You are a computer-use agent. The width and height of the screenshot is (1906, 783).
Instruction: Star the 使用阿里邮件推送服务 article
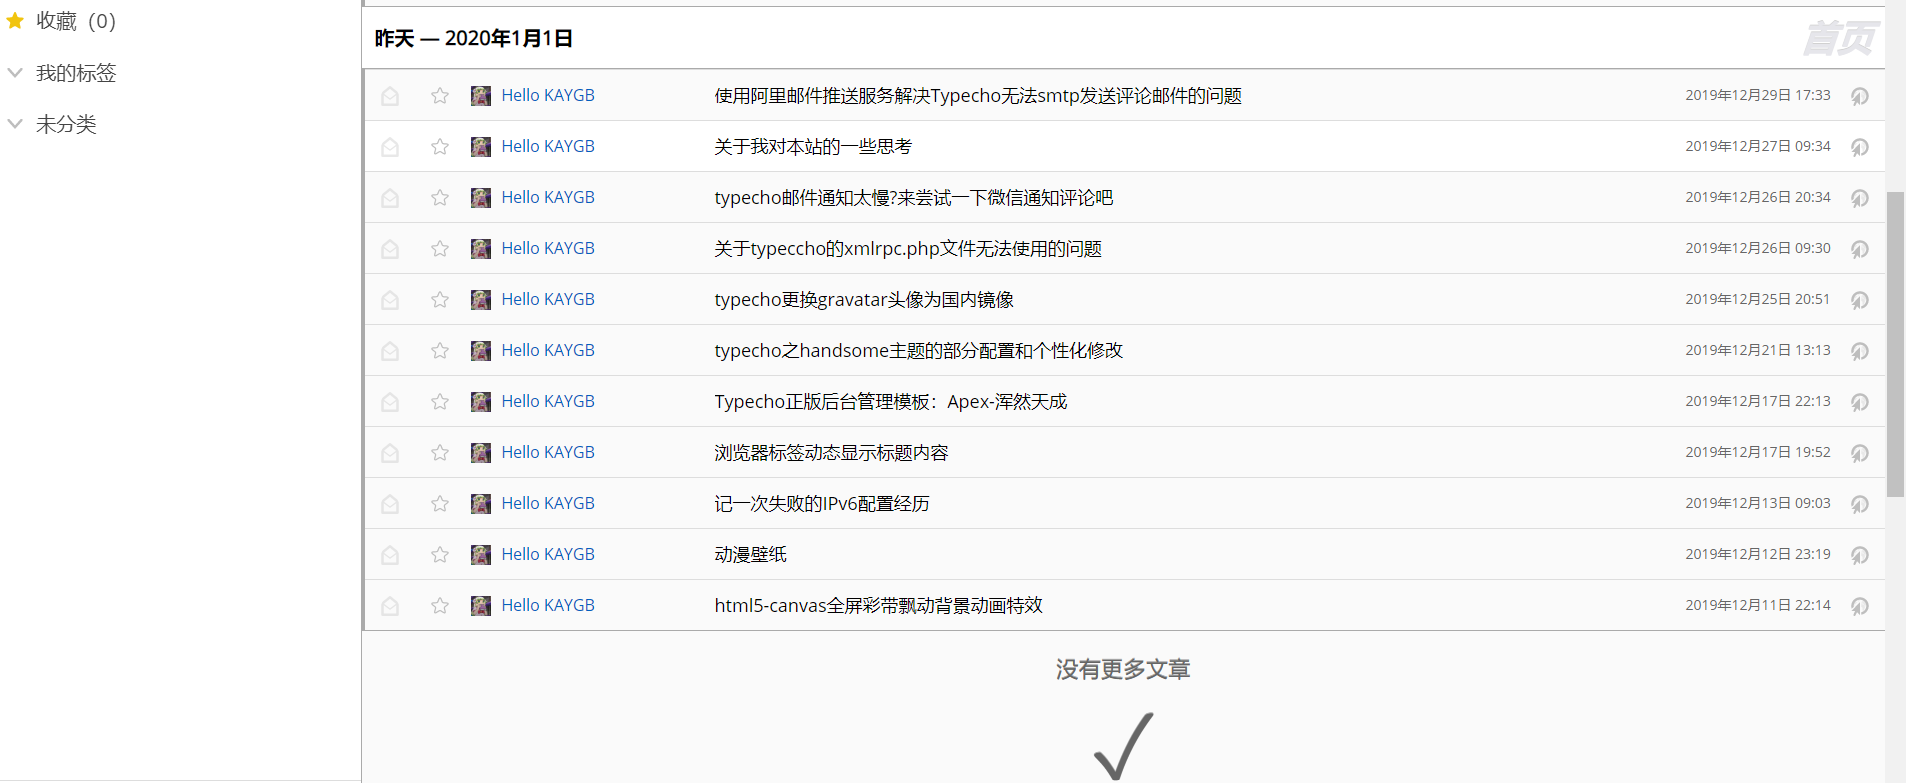point(440,95)
